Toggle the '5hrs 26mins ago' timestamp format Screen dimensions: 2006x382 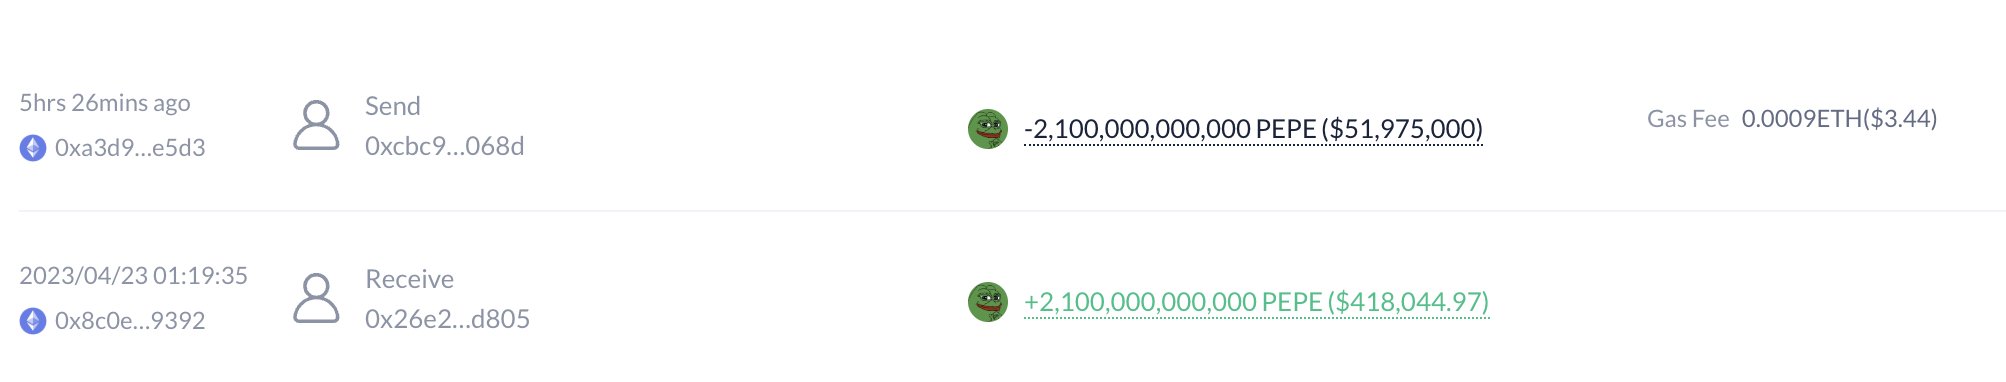pyautogui.click(x=105, y=103)
